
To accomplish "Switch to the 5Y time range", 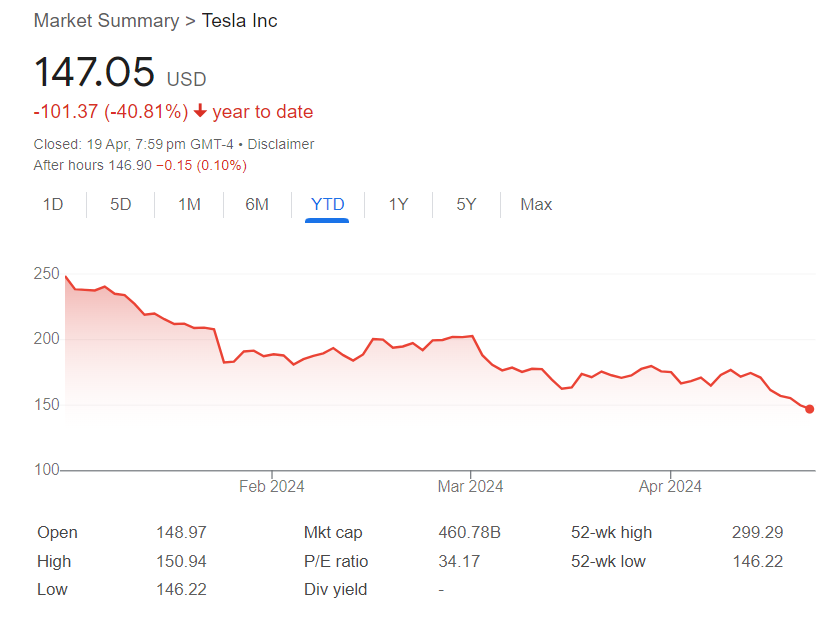I will pyautogui.click(x=465, y=204).
